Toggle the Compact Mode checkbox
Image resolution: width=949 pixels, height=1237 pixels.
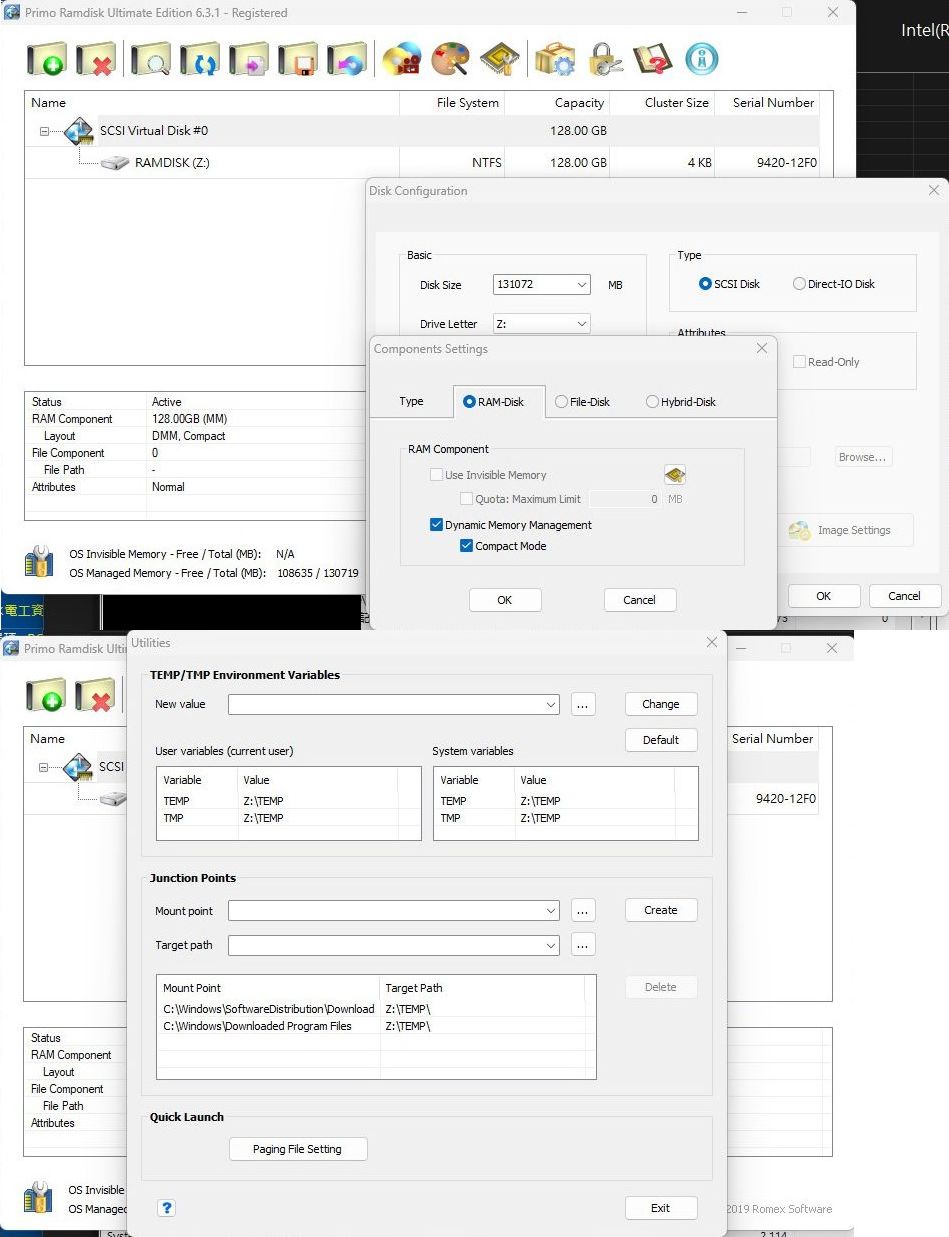pyautogui.click(x=466, y=546)
